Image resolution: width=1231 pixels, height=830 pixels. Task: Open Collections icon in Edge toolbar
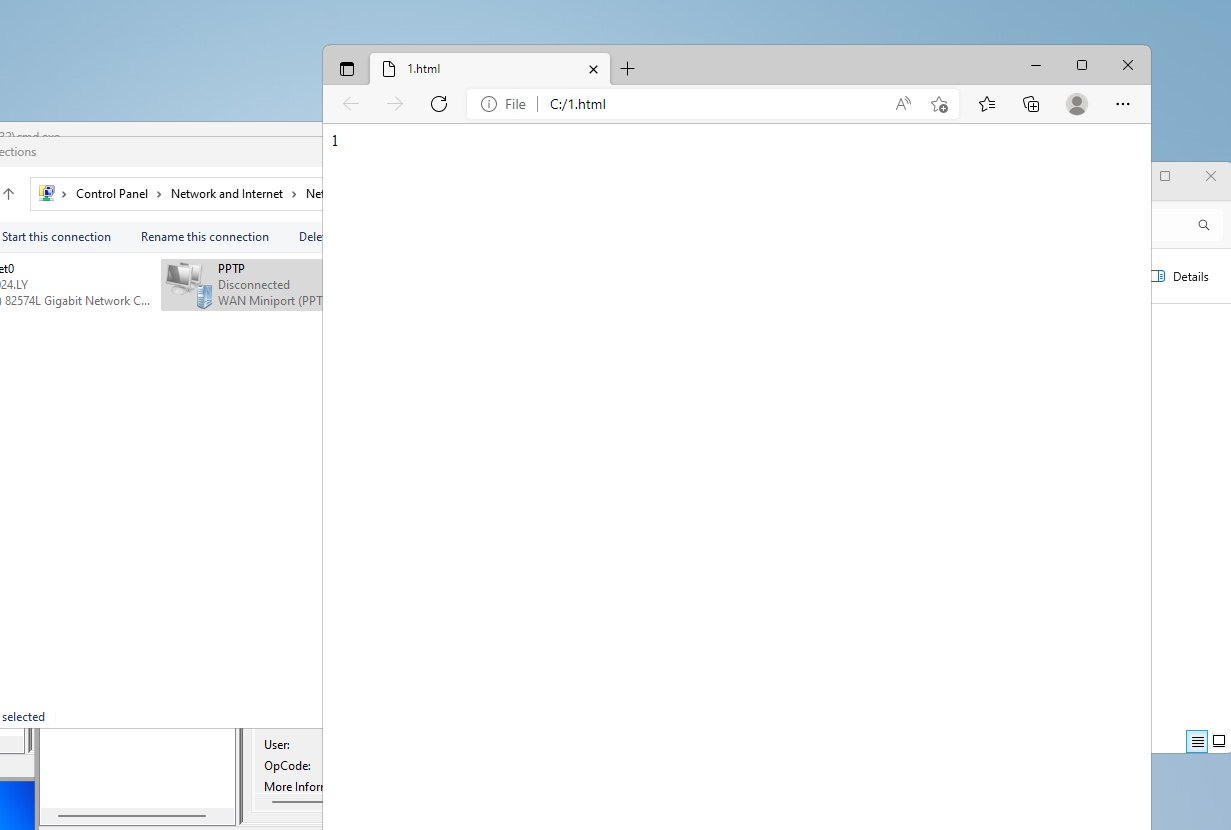[x=1031, y=104]
